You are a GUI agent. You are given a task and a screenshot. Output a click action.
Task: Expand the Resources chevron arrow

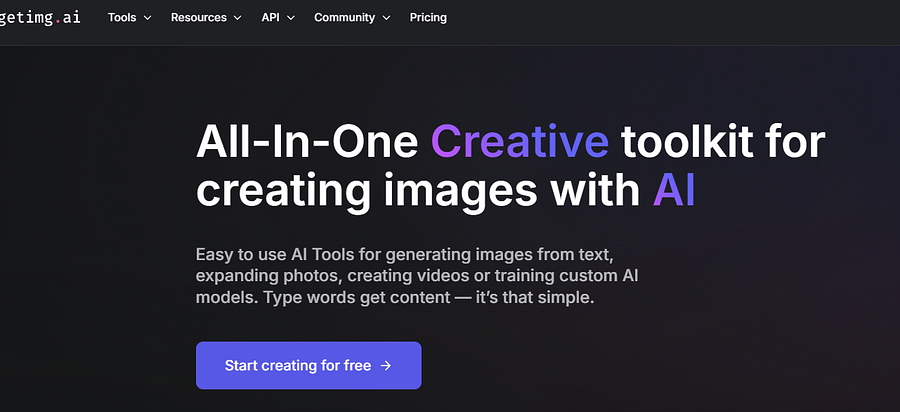click(237, 18)
